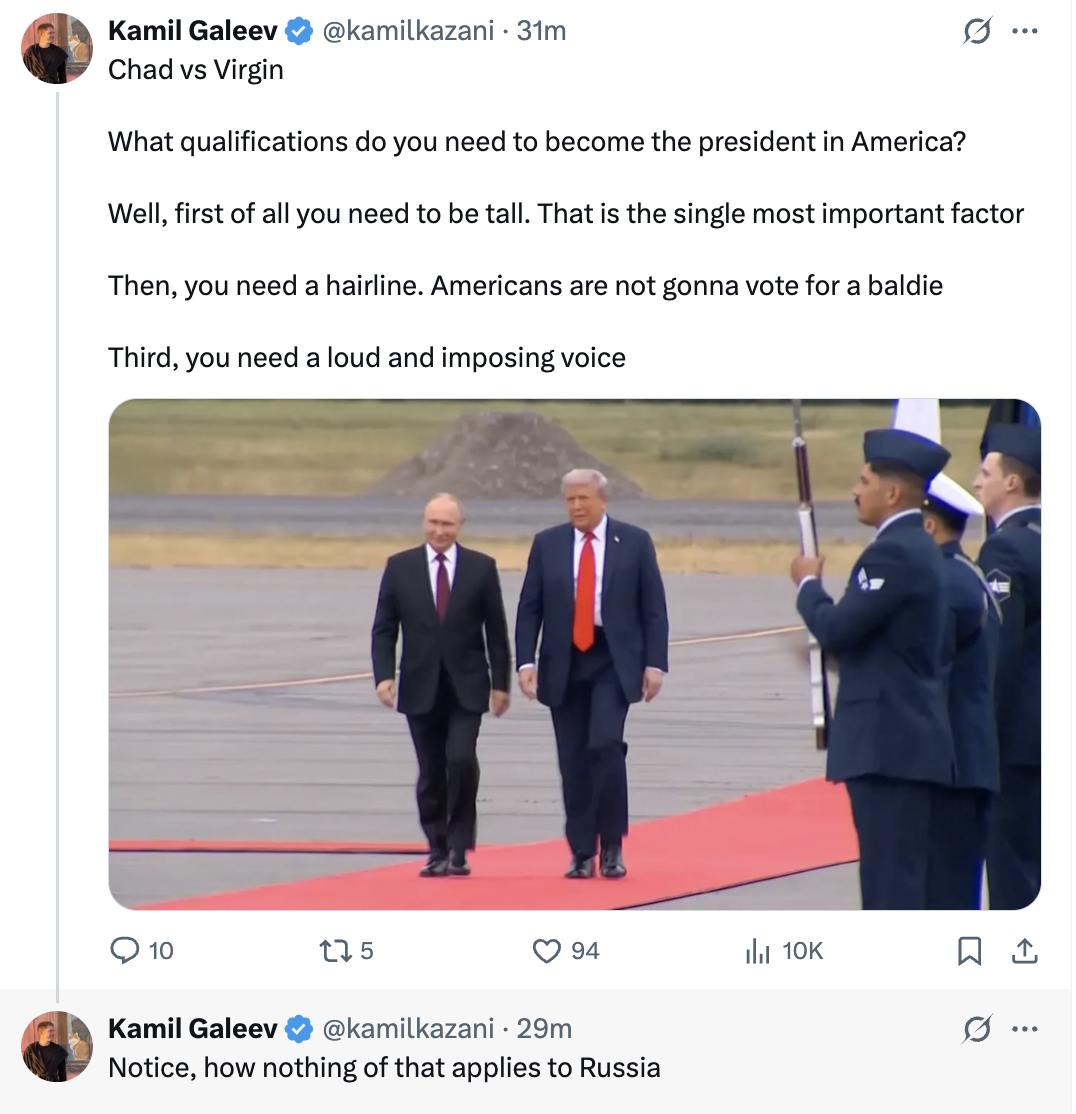
Task: Open the @kamilkazani handle on the first tweet
Action: 407,31
